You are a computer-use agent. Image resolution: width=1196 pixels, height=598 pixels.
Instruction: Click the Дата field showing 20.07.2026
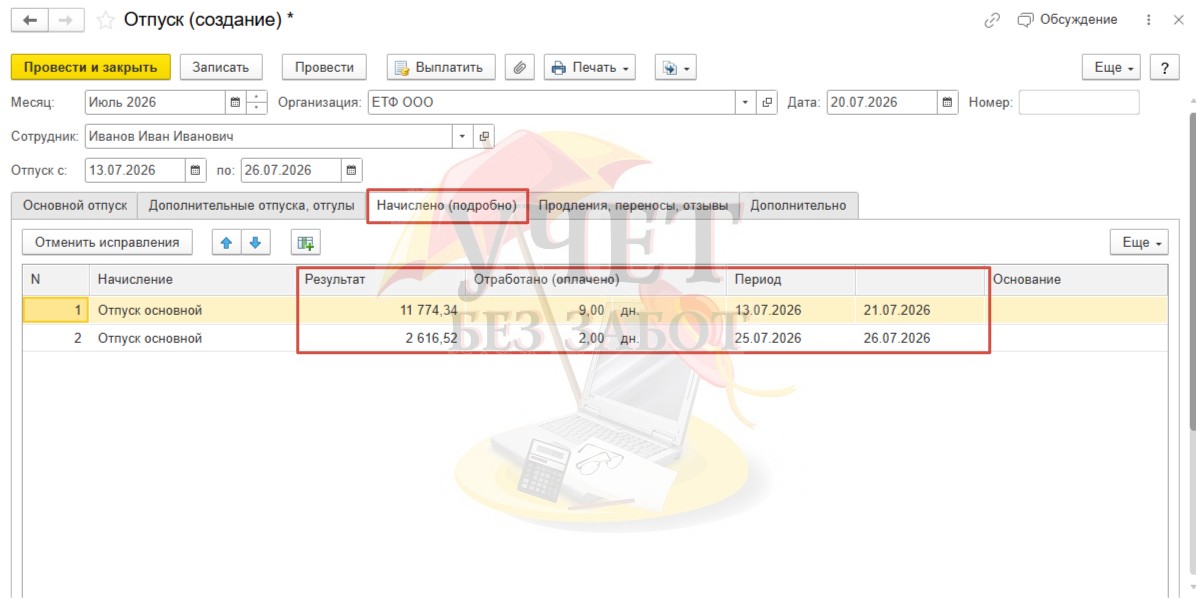(x=882, y=102)
